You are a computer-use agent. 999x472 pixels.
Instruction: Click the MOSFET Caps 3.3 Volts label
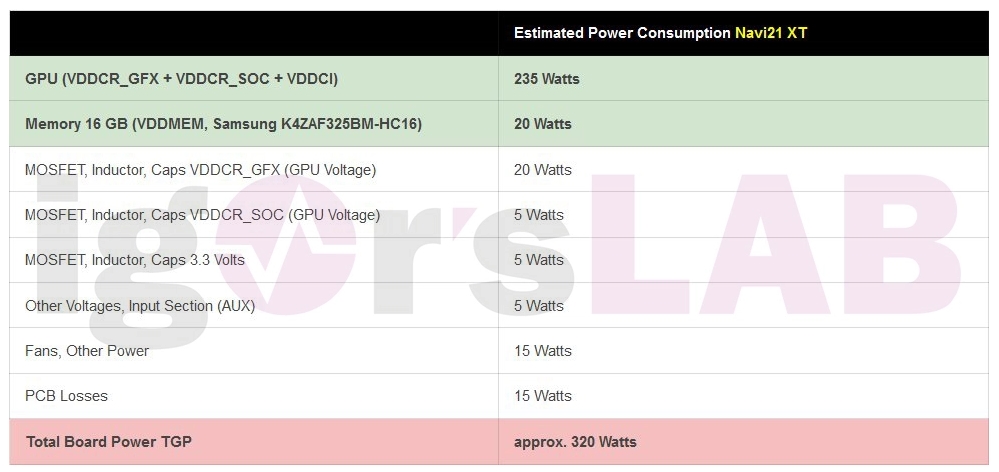[135, 260]
